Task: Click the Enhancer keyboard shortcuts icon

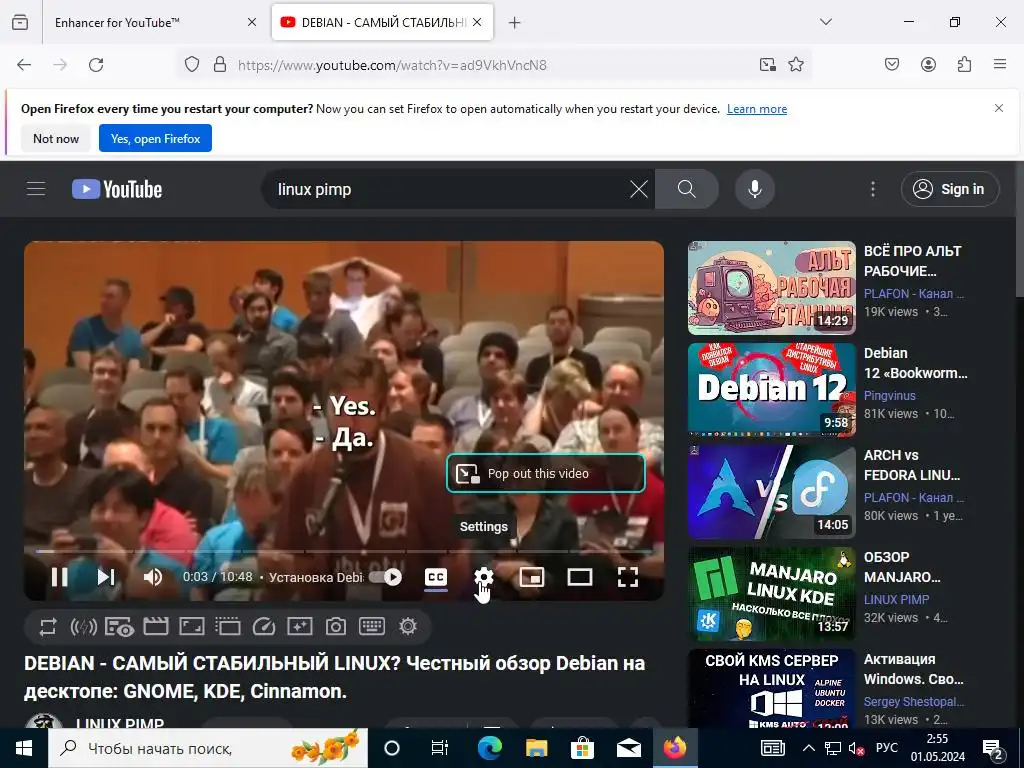Action: pyautogui.click(x=372, y=627)
